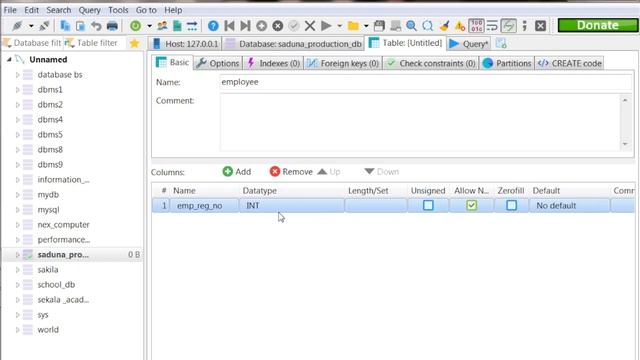Expand the dbms1 database node

click(x=17, y=90)
